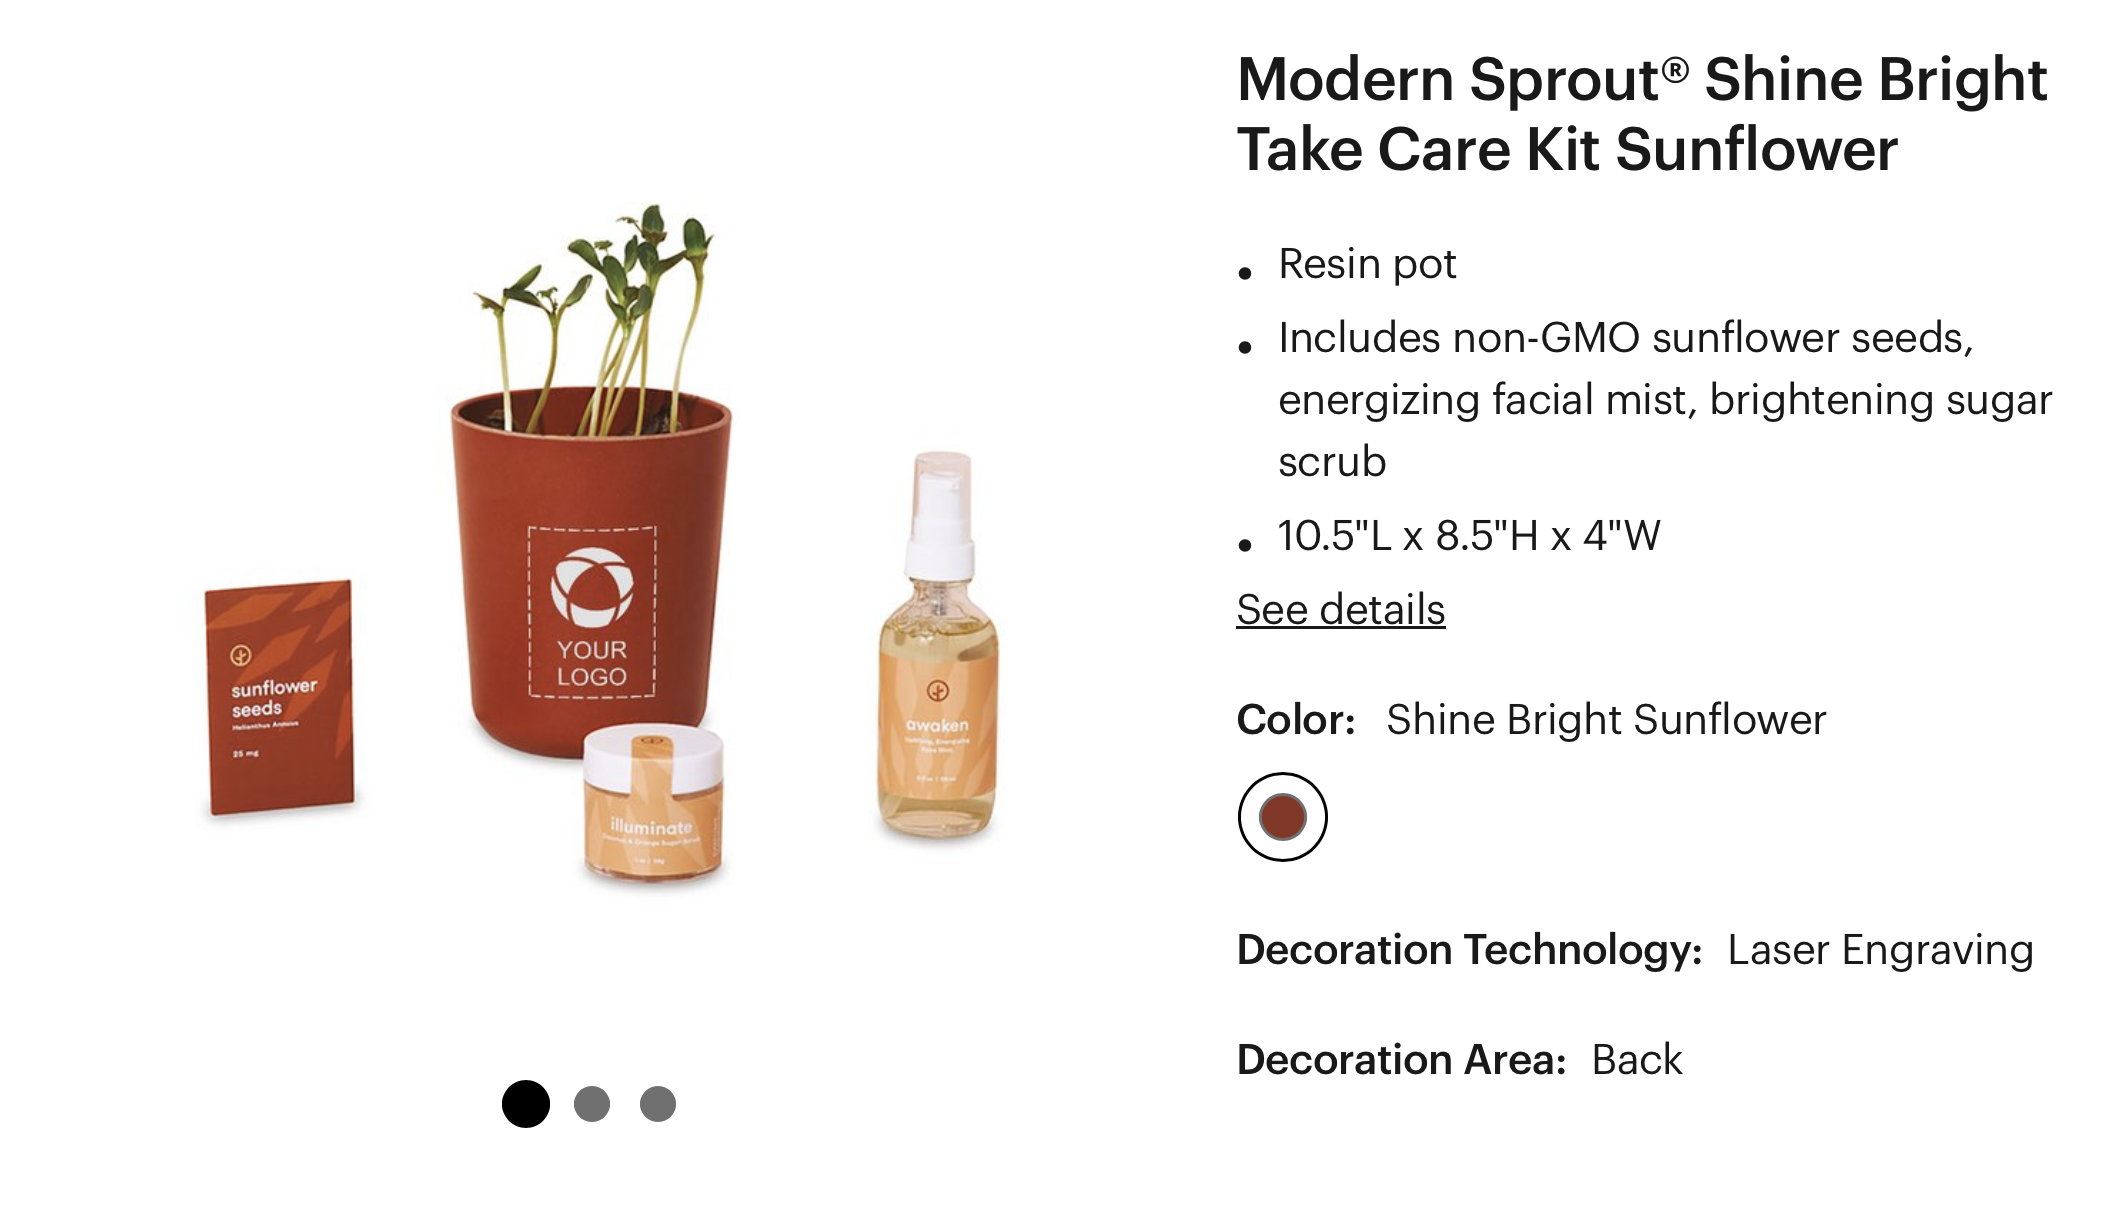The width and height of the screenshot is (2106, 1220).
Task: Select the Shine Bright Sunflower color swatch
Action: tap(1282, 816)
